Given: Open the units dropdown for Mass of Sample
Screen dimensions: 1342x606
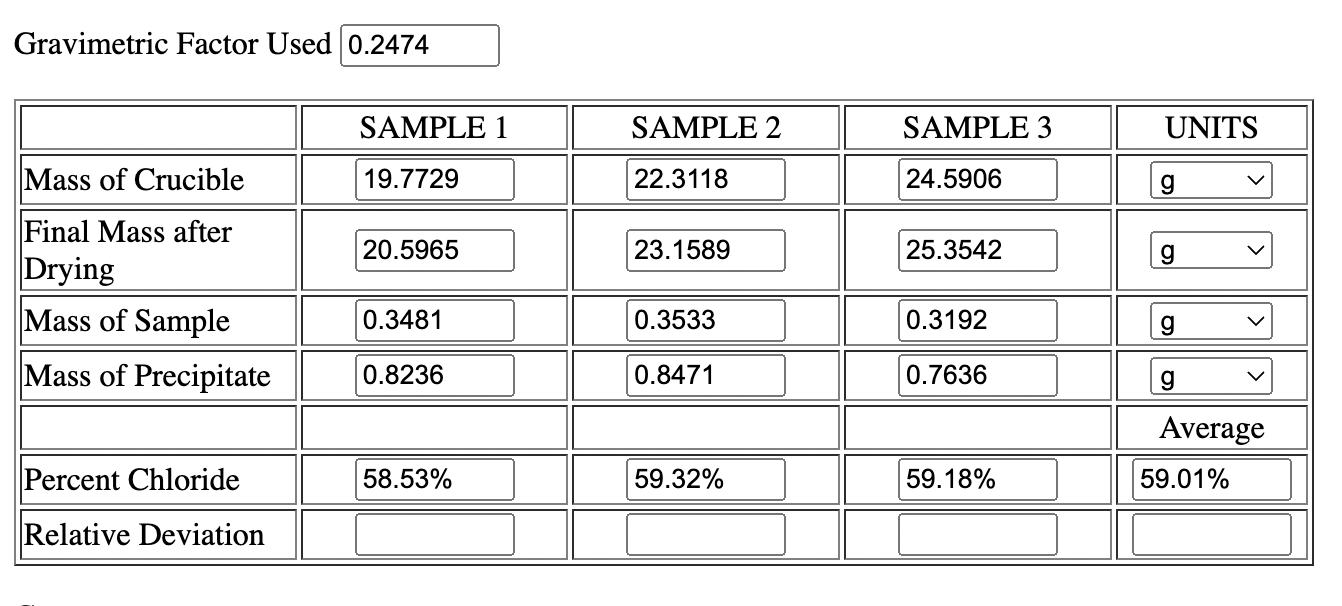Looking at the screenshot, I should pyautogui.click(x=1211, y=320).
